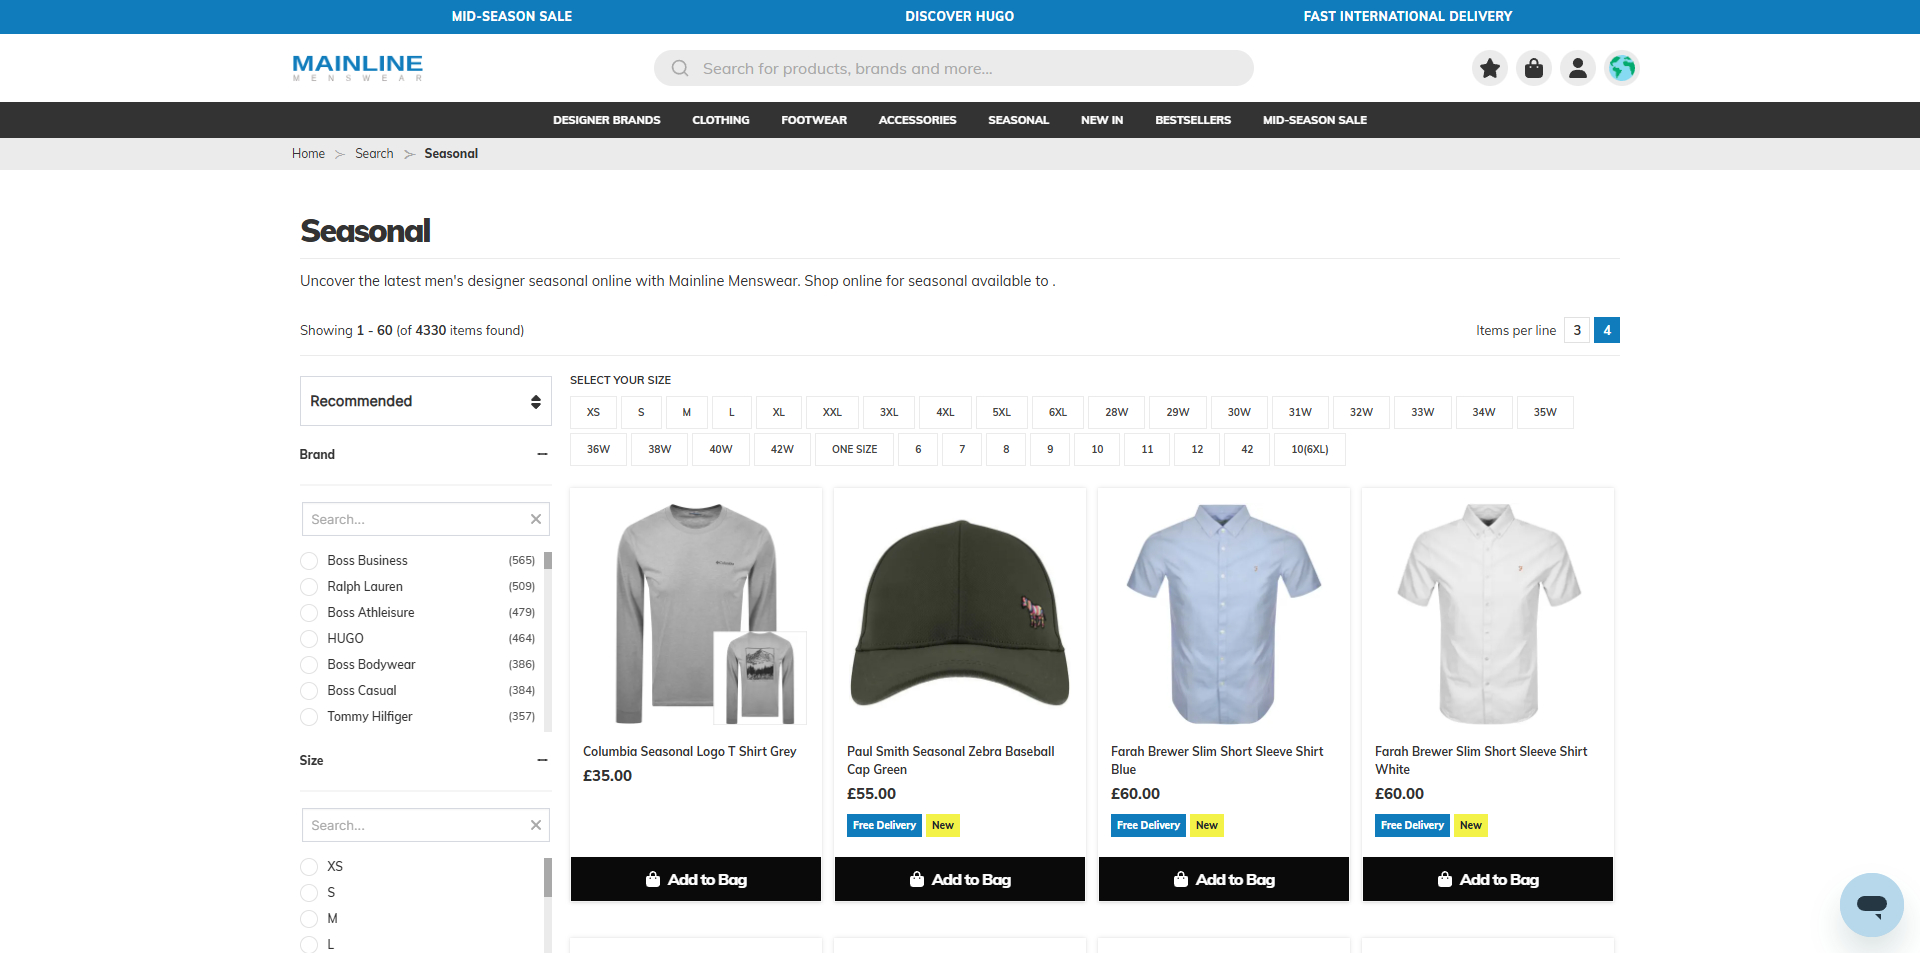Screen dimensions: 1920x953
Task: Open the Seasonal menu
Action: [1018, 120]
